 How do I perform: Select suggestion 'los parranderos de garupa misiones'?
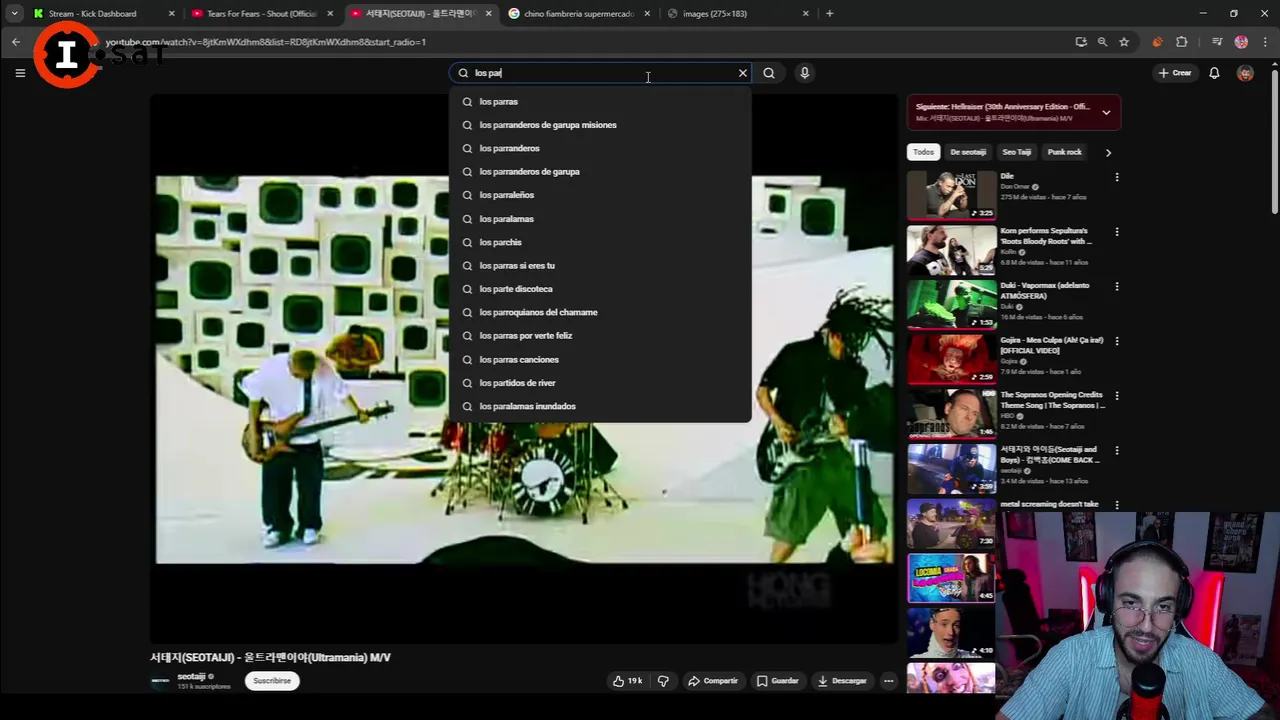point(600,125)
